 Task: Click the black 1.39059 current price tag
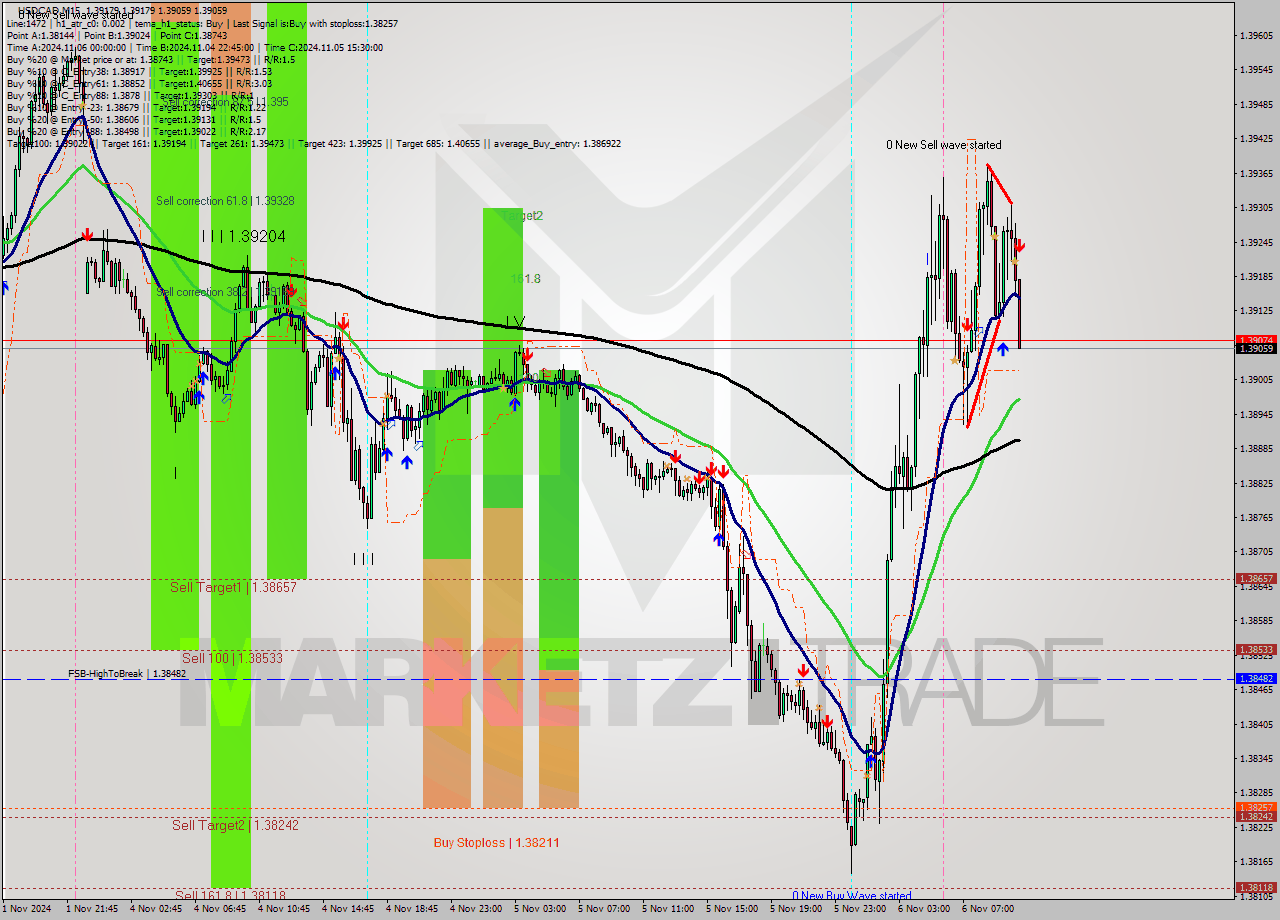(1256, 349)
